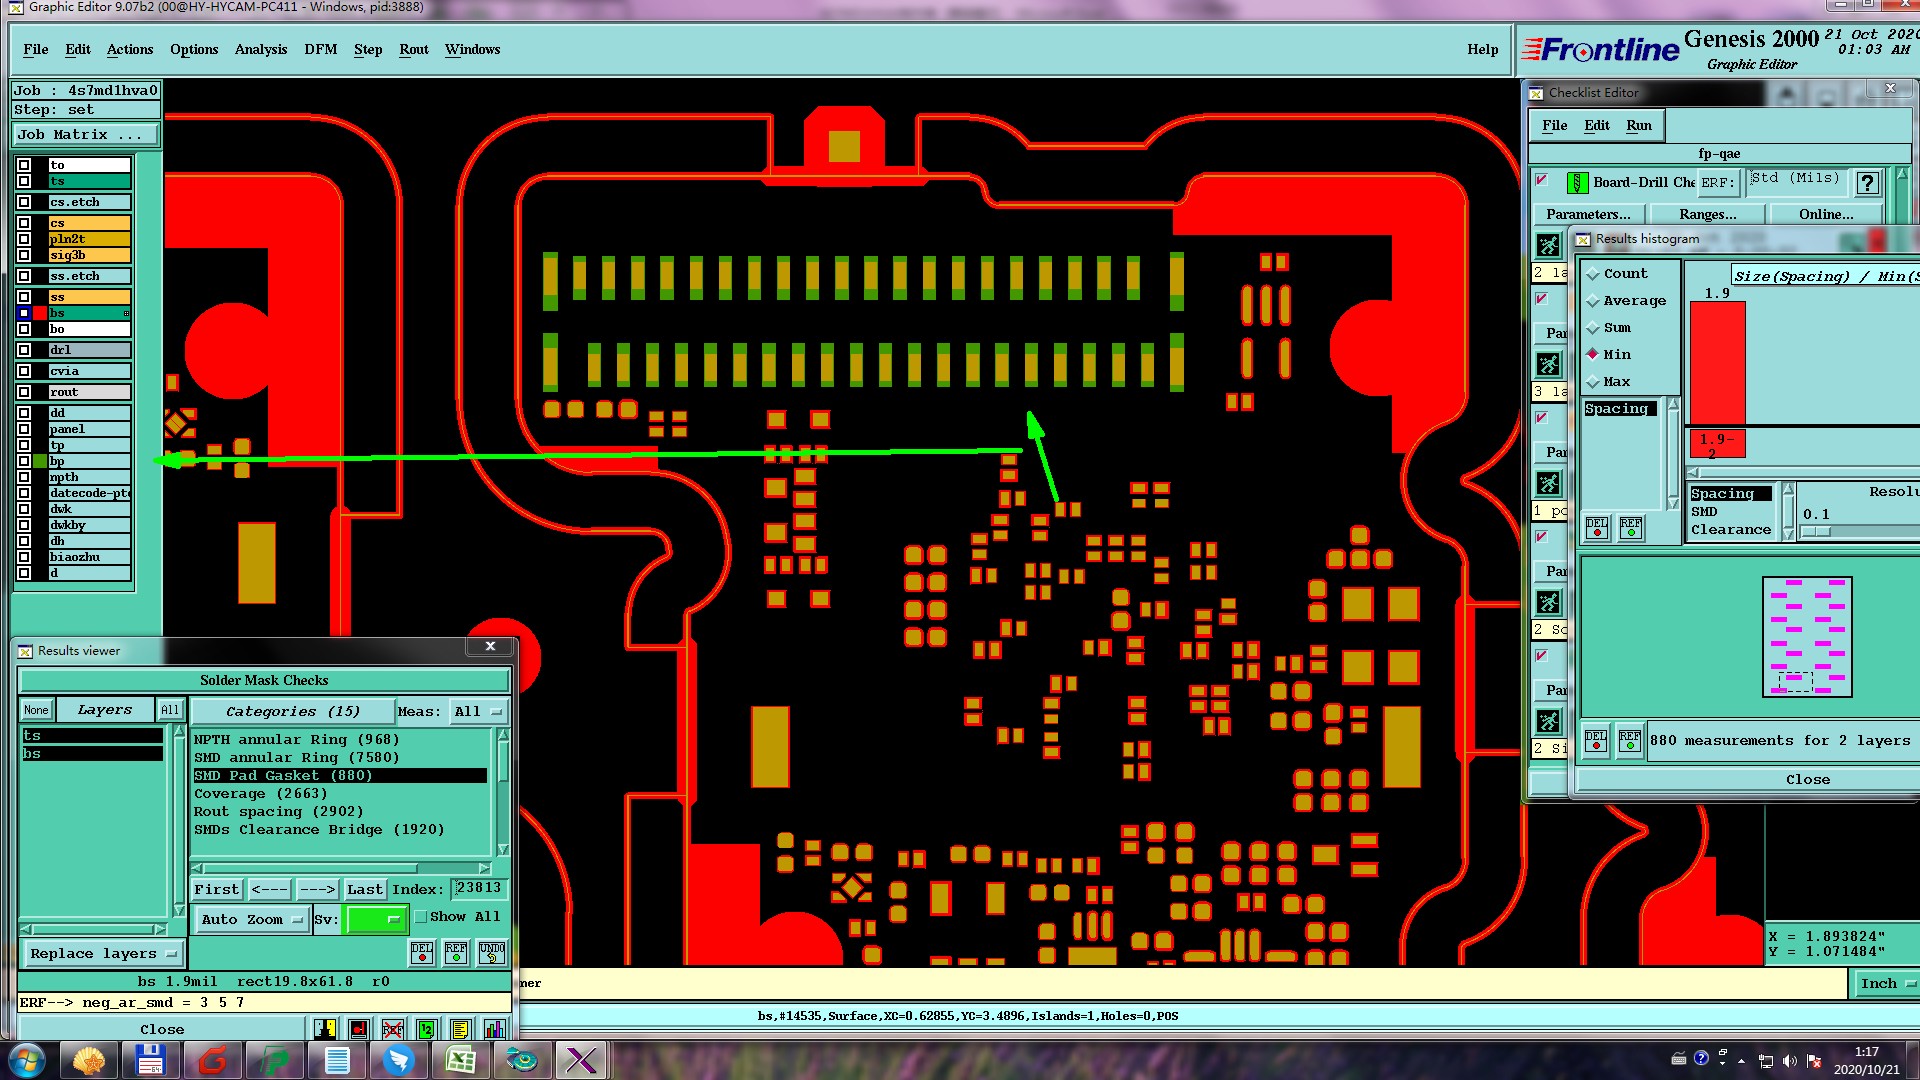
Task: Open the Inch units dropdown
Action: point(1886,984)
